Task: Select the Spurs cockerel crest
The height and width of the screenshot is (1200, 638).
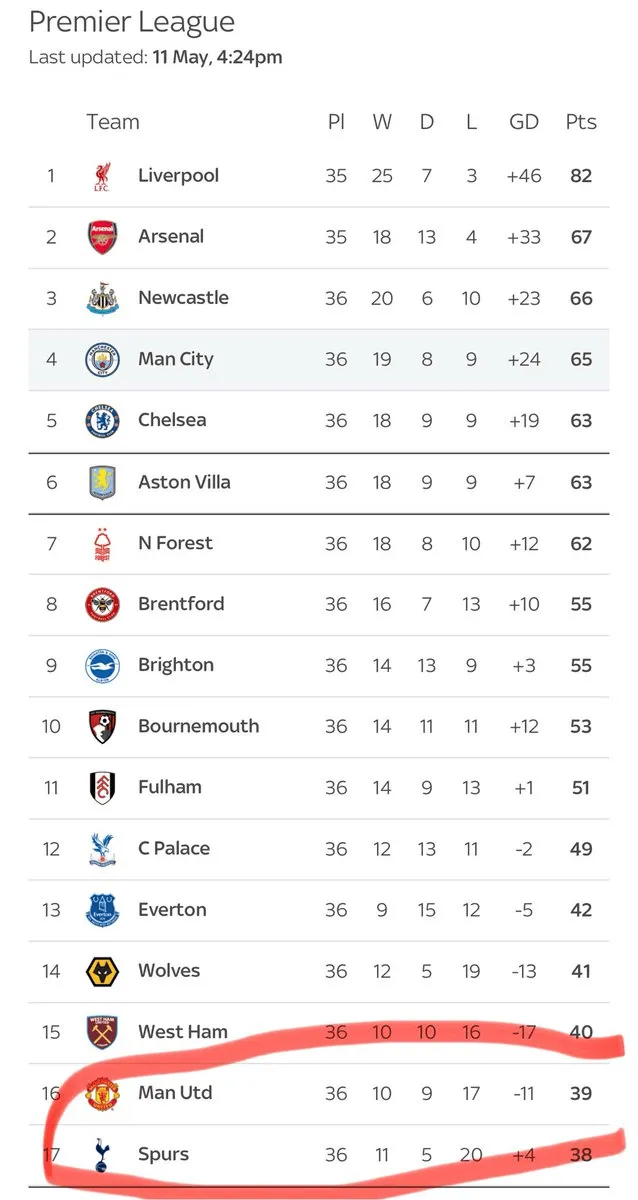Action: click(102, 1154)
